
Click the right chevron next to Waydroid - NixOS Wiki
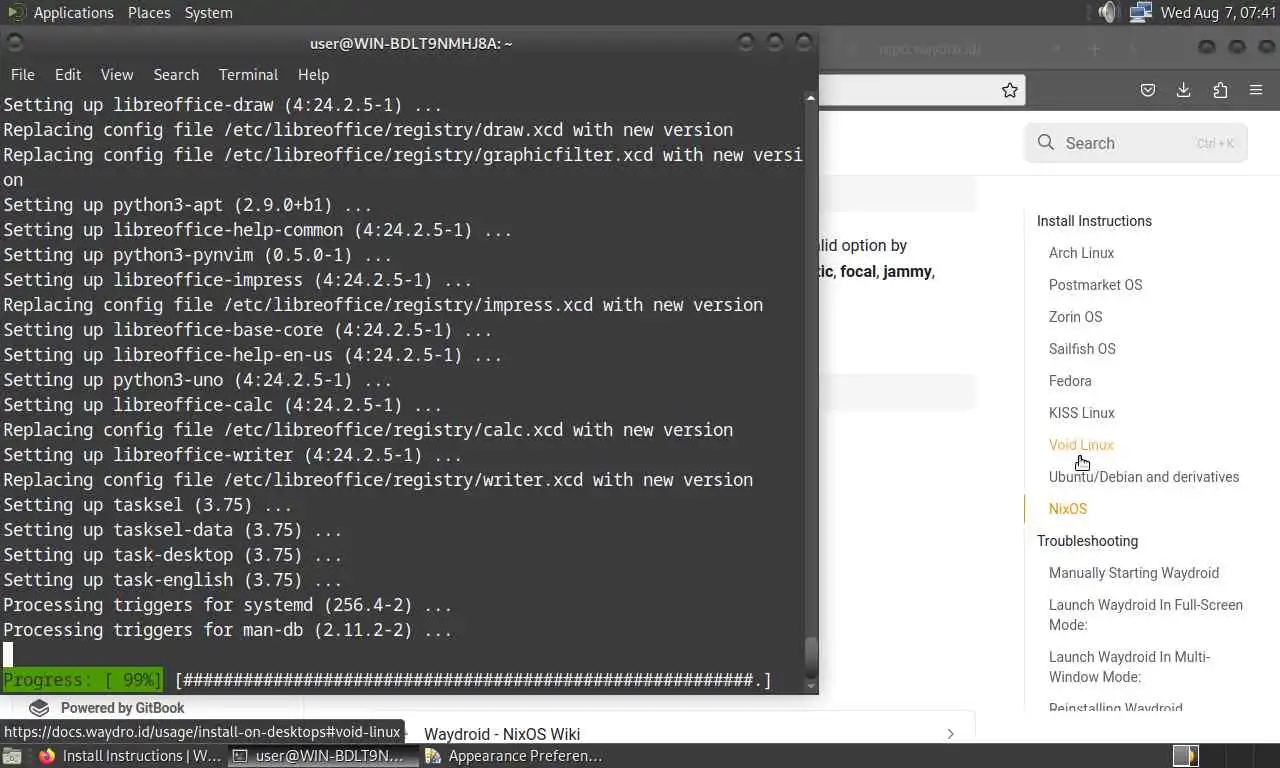click(x=950, y=734)
